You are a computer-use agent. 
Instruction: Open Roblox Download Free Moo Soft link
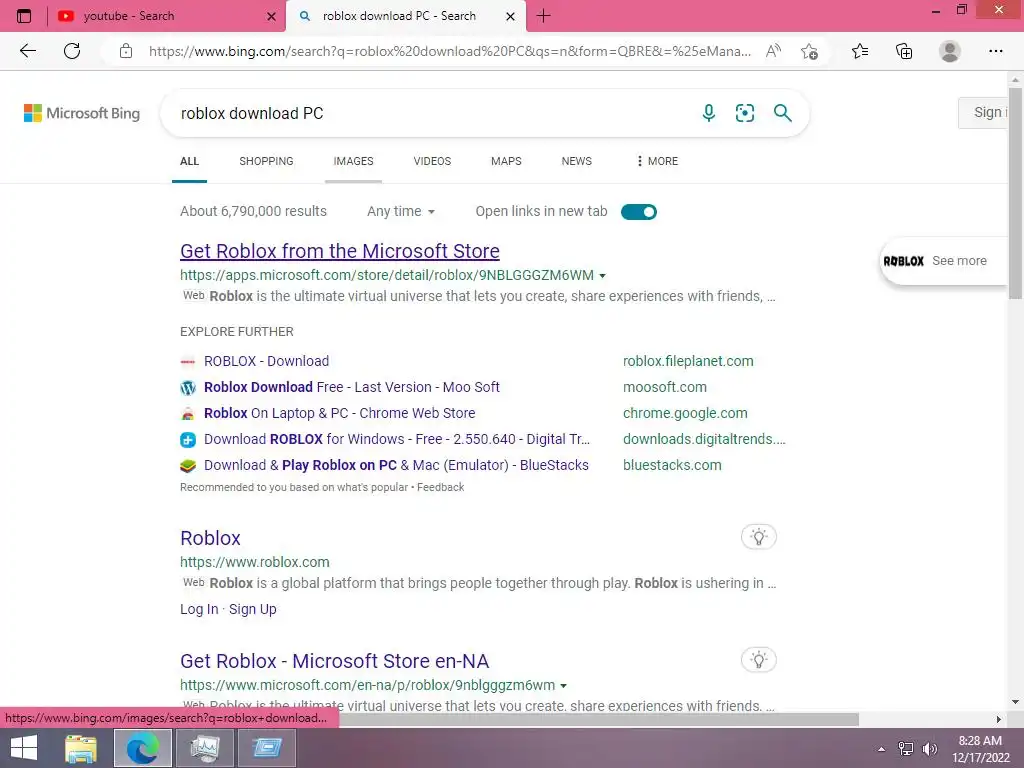(x=351, y=387)
